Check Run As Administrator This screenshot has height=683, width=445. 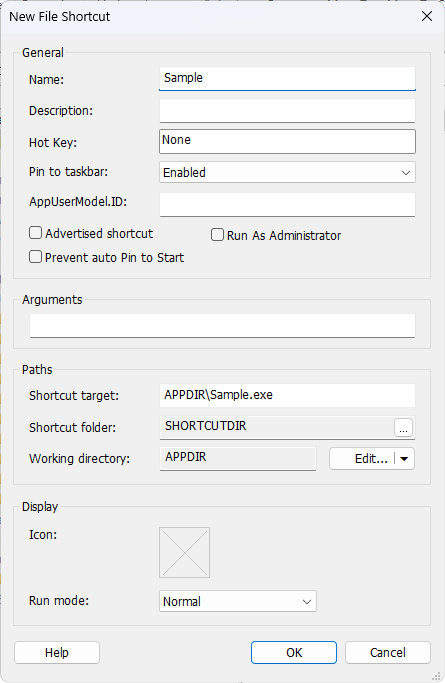tap(217, 235)
